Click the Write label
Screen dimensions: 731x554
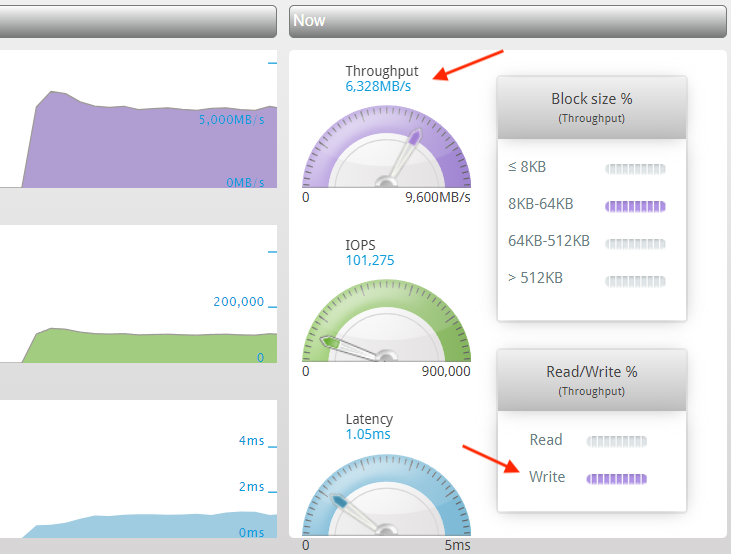(x=547, y=477)
